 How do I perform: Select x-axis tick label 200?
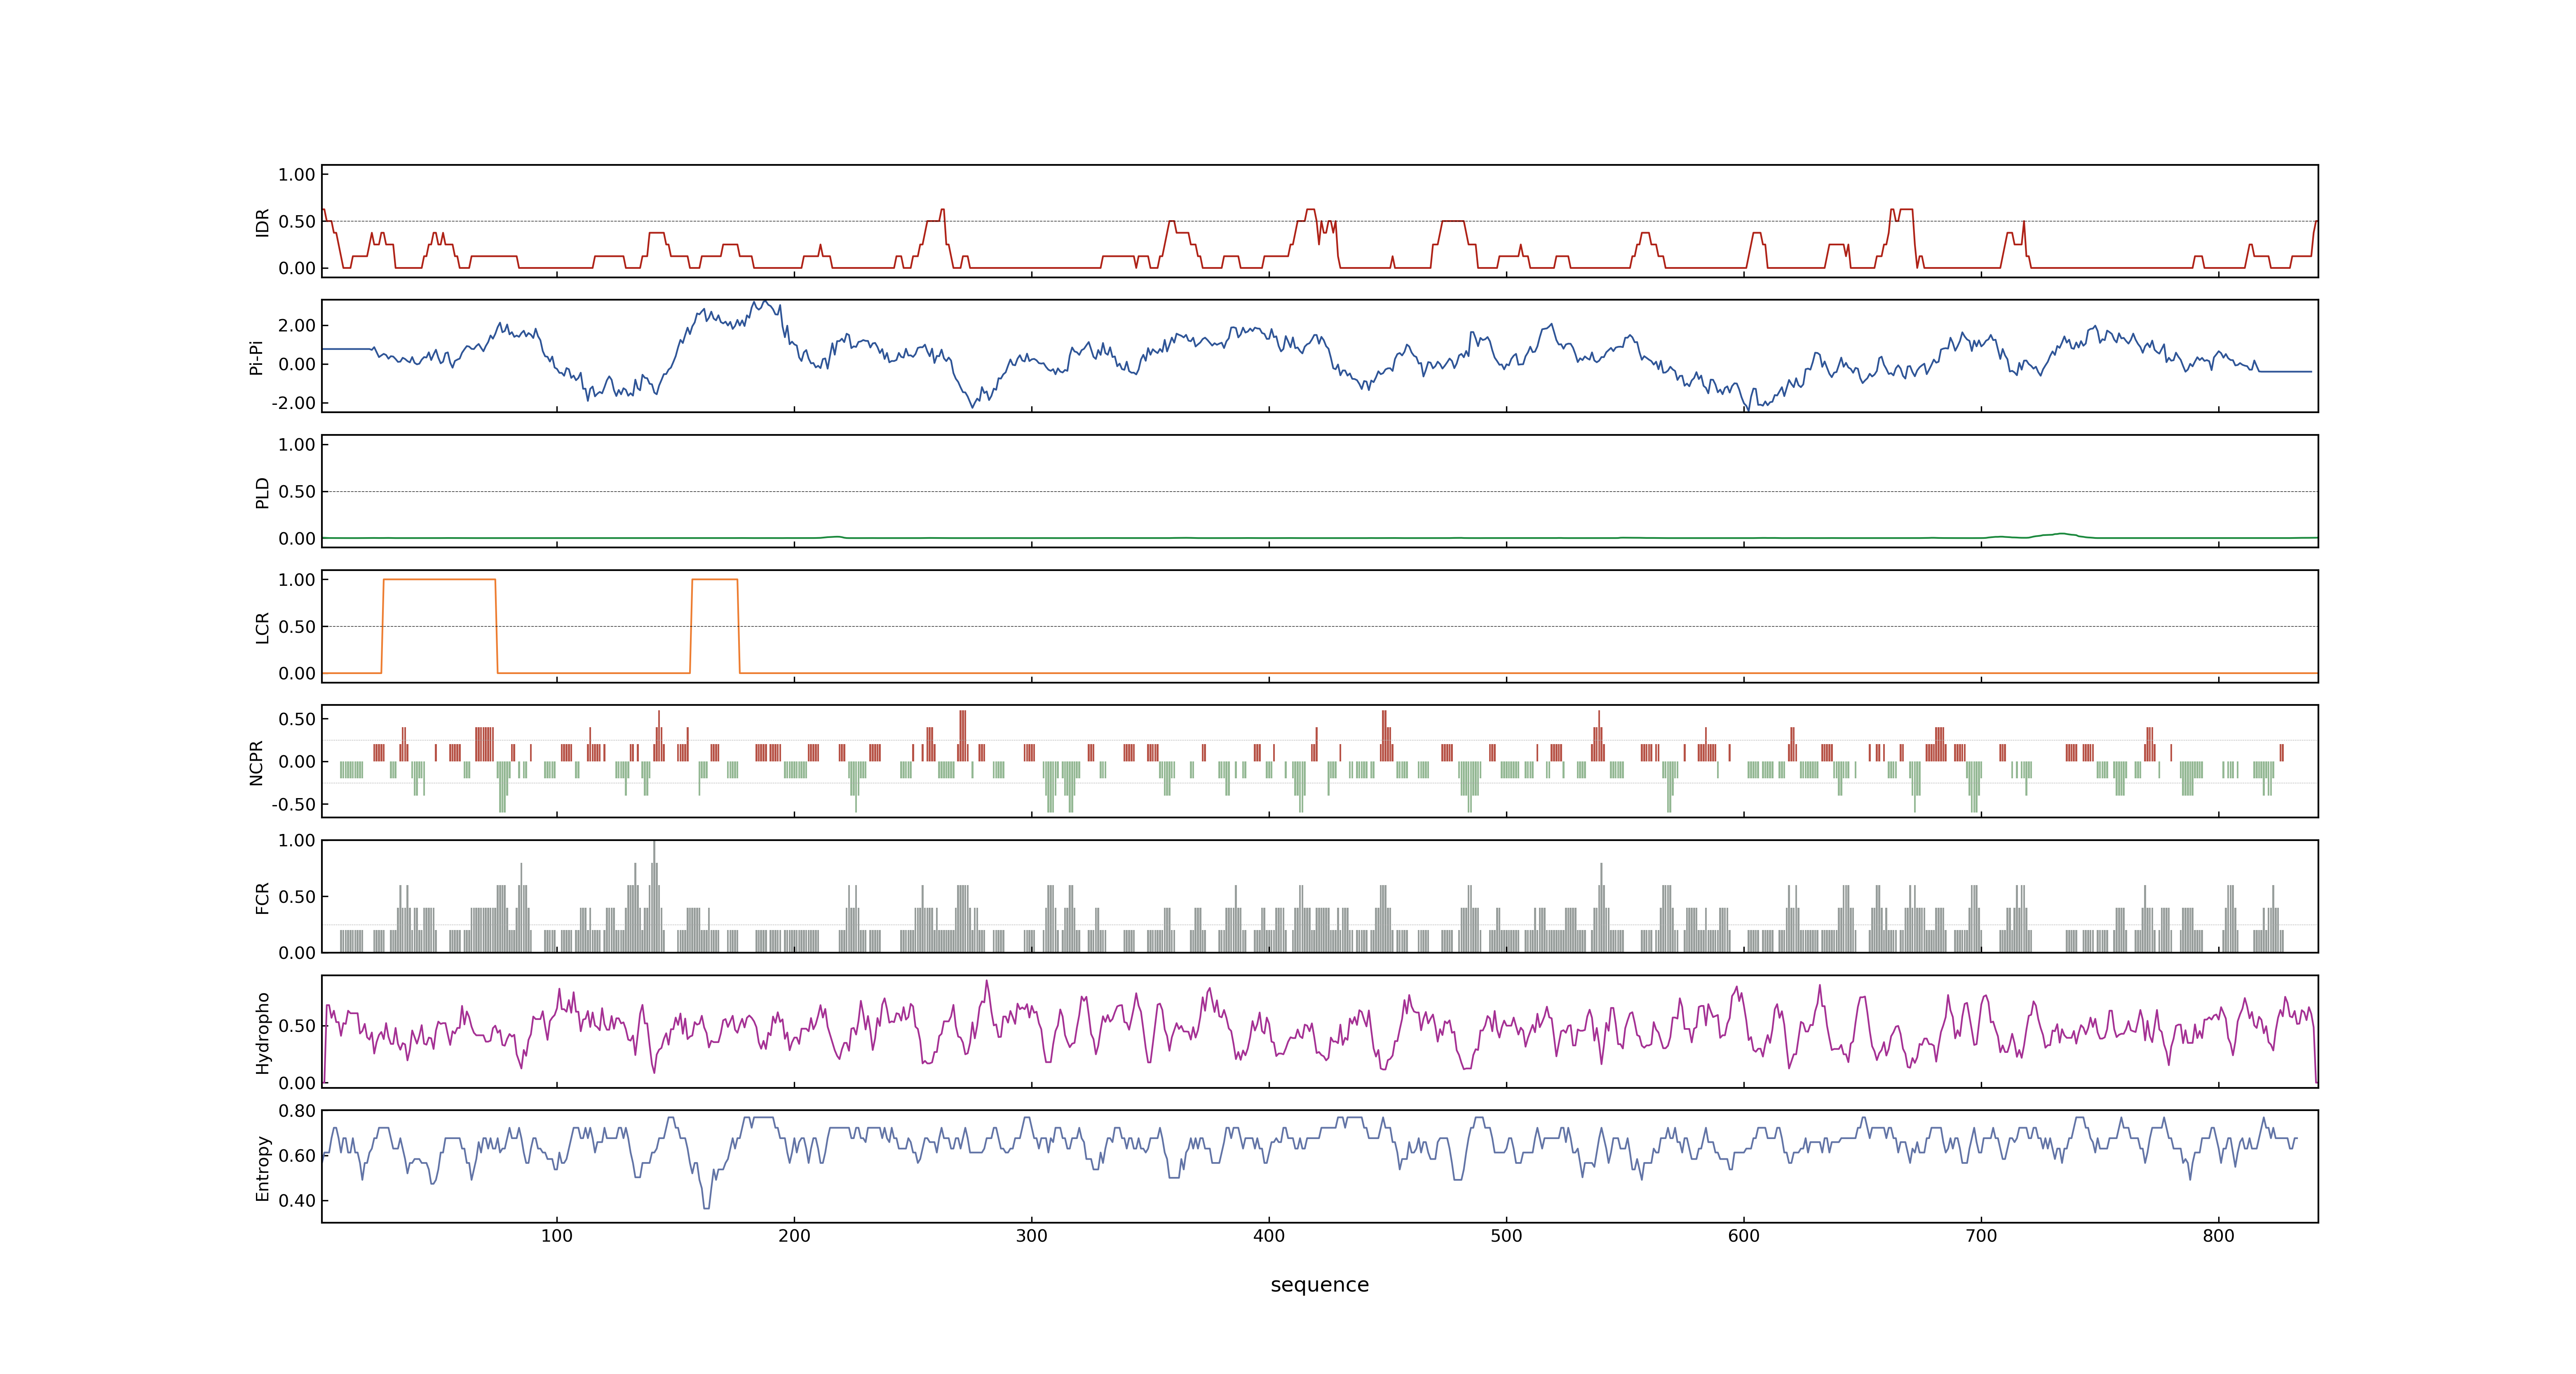point(794,1236)
